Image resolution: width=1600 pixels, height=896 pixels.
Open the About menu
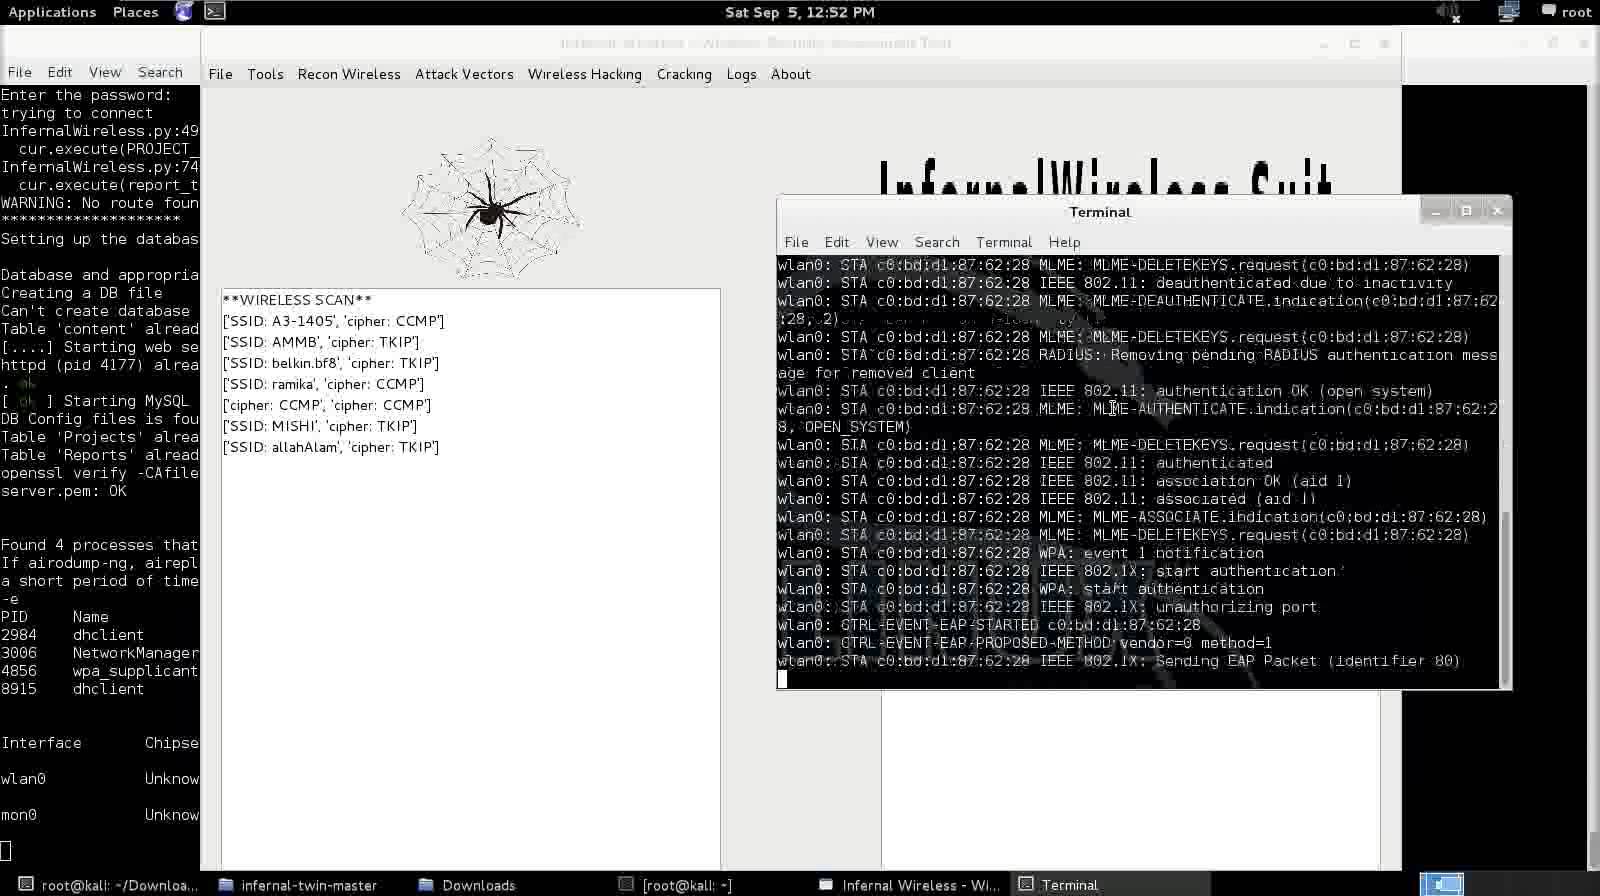click(790, 74)
